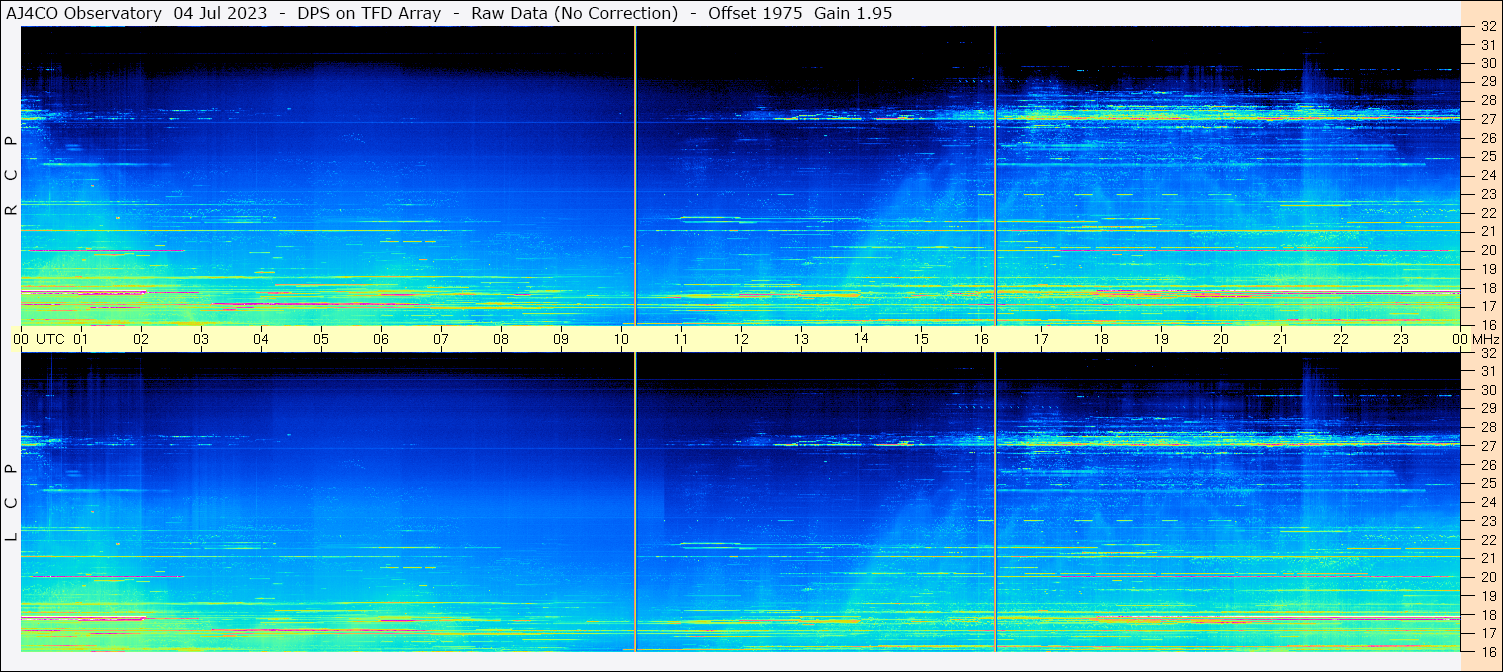Select the 05 hour tick label
This screenshot has width=1503, height=672.
pyautogui.click(x=321, y=339)
